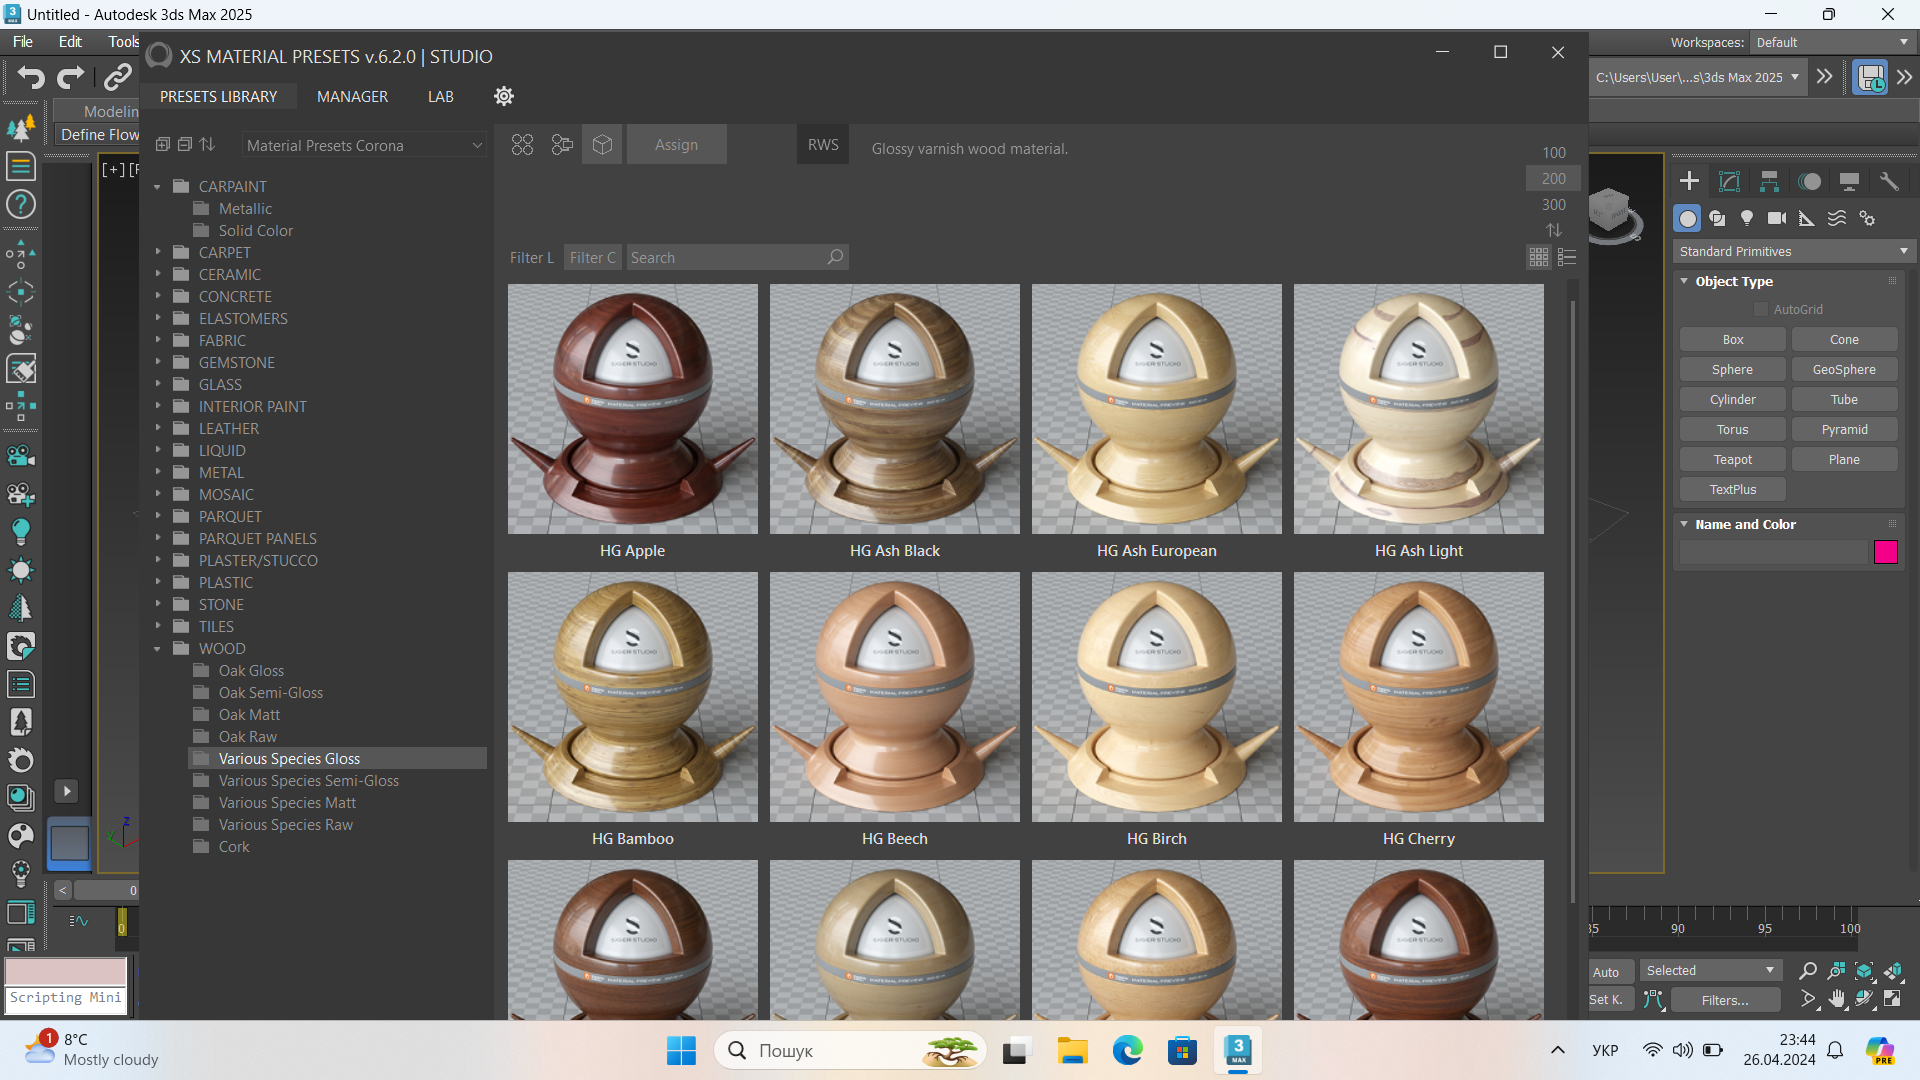Click the pink object color swatch
Image resolution: width=1920 pixels, height=1080 pixels.
[x=1885, y=552]
